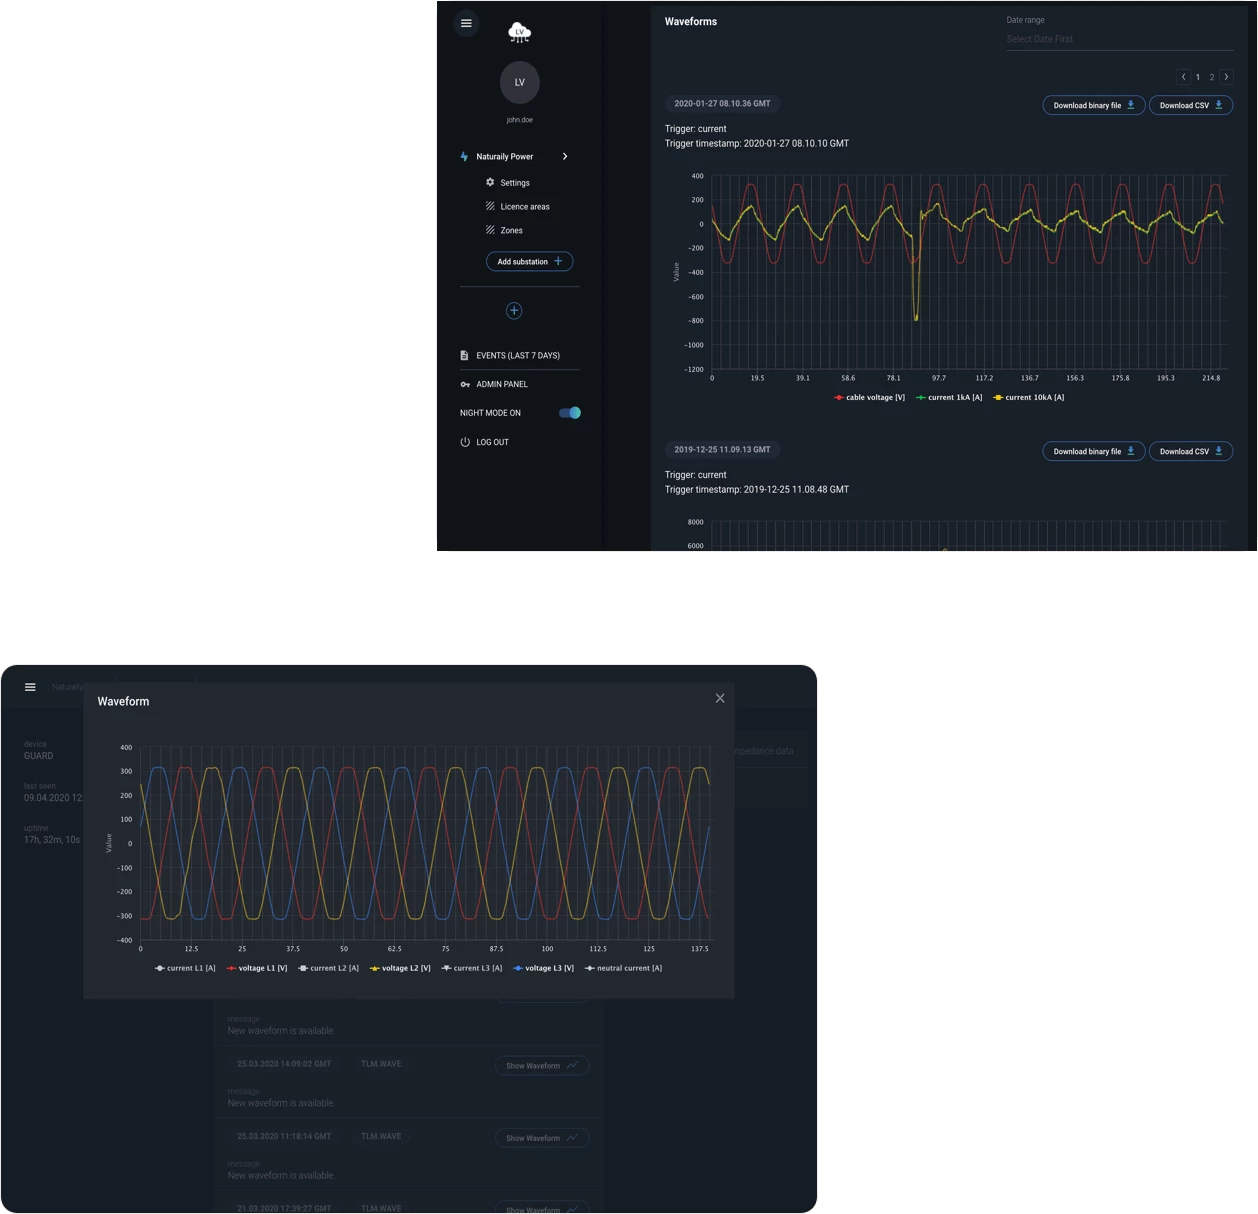Download CSV for 2019-12-25 waveform
This screenshot has height=1214, width=1258.
(x=1191, y=451)
